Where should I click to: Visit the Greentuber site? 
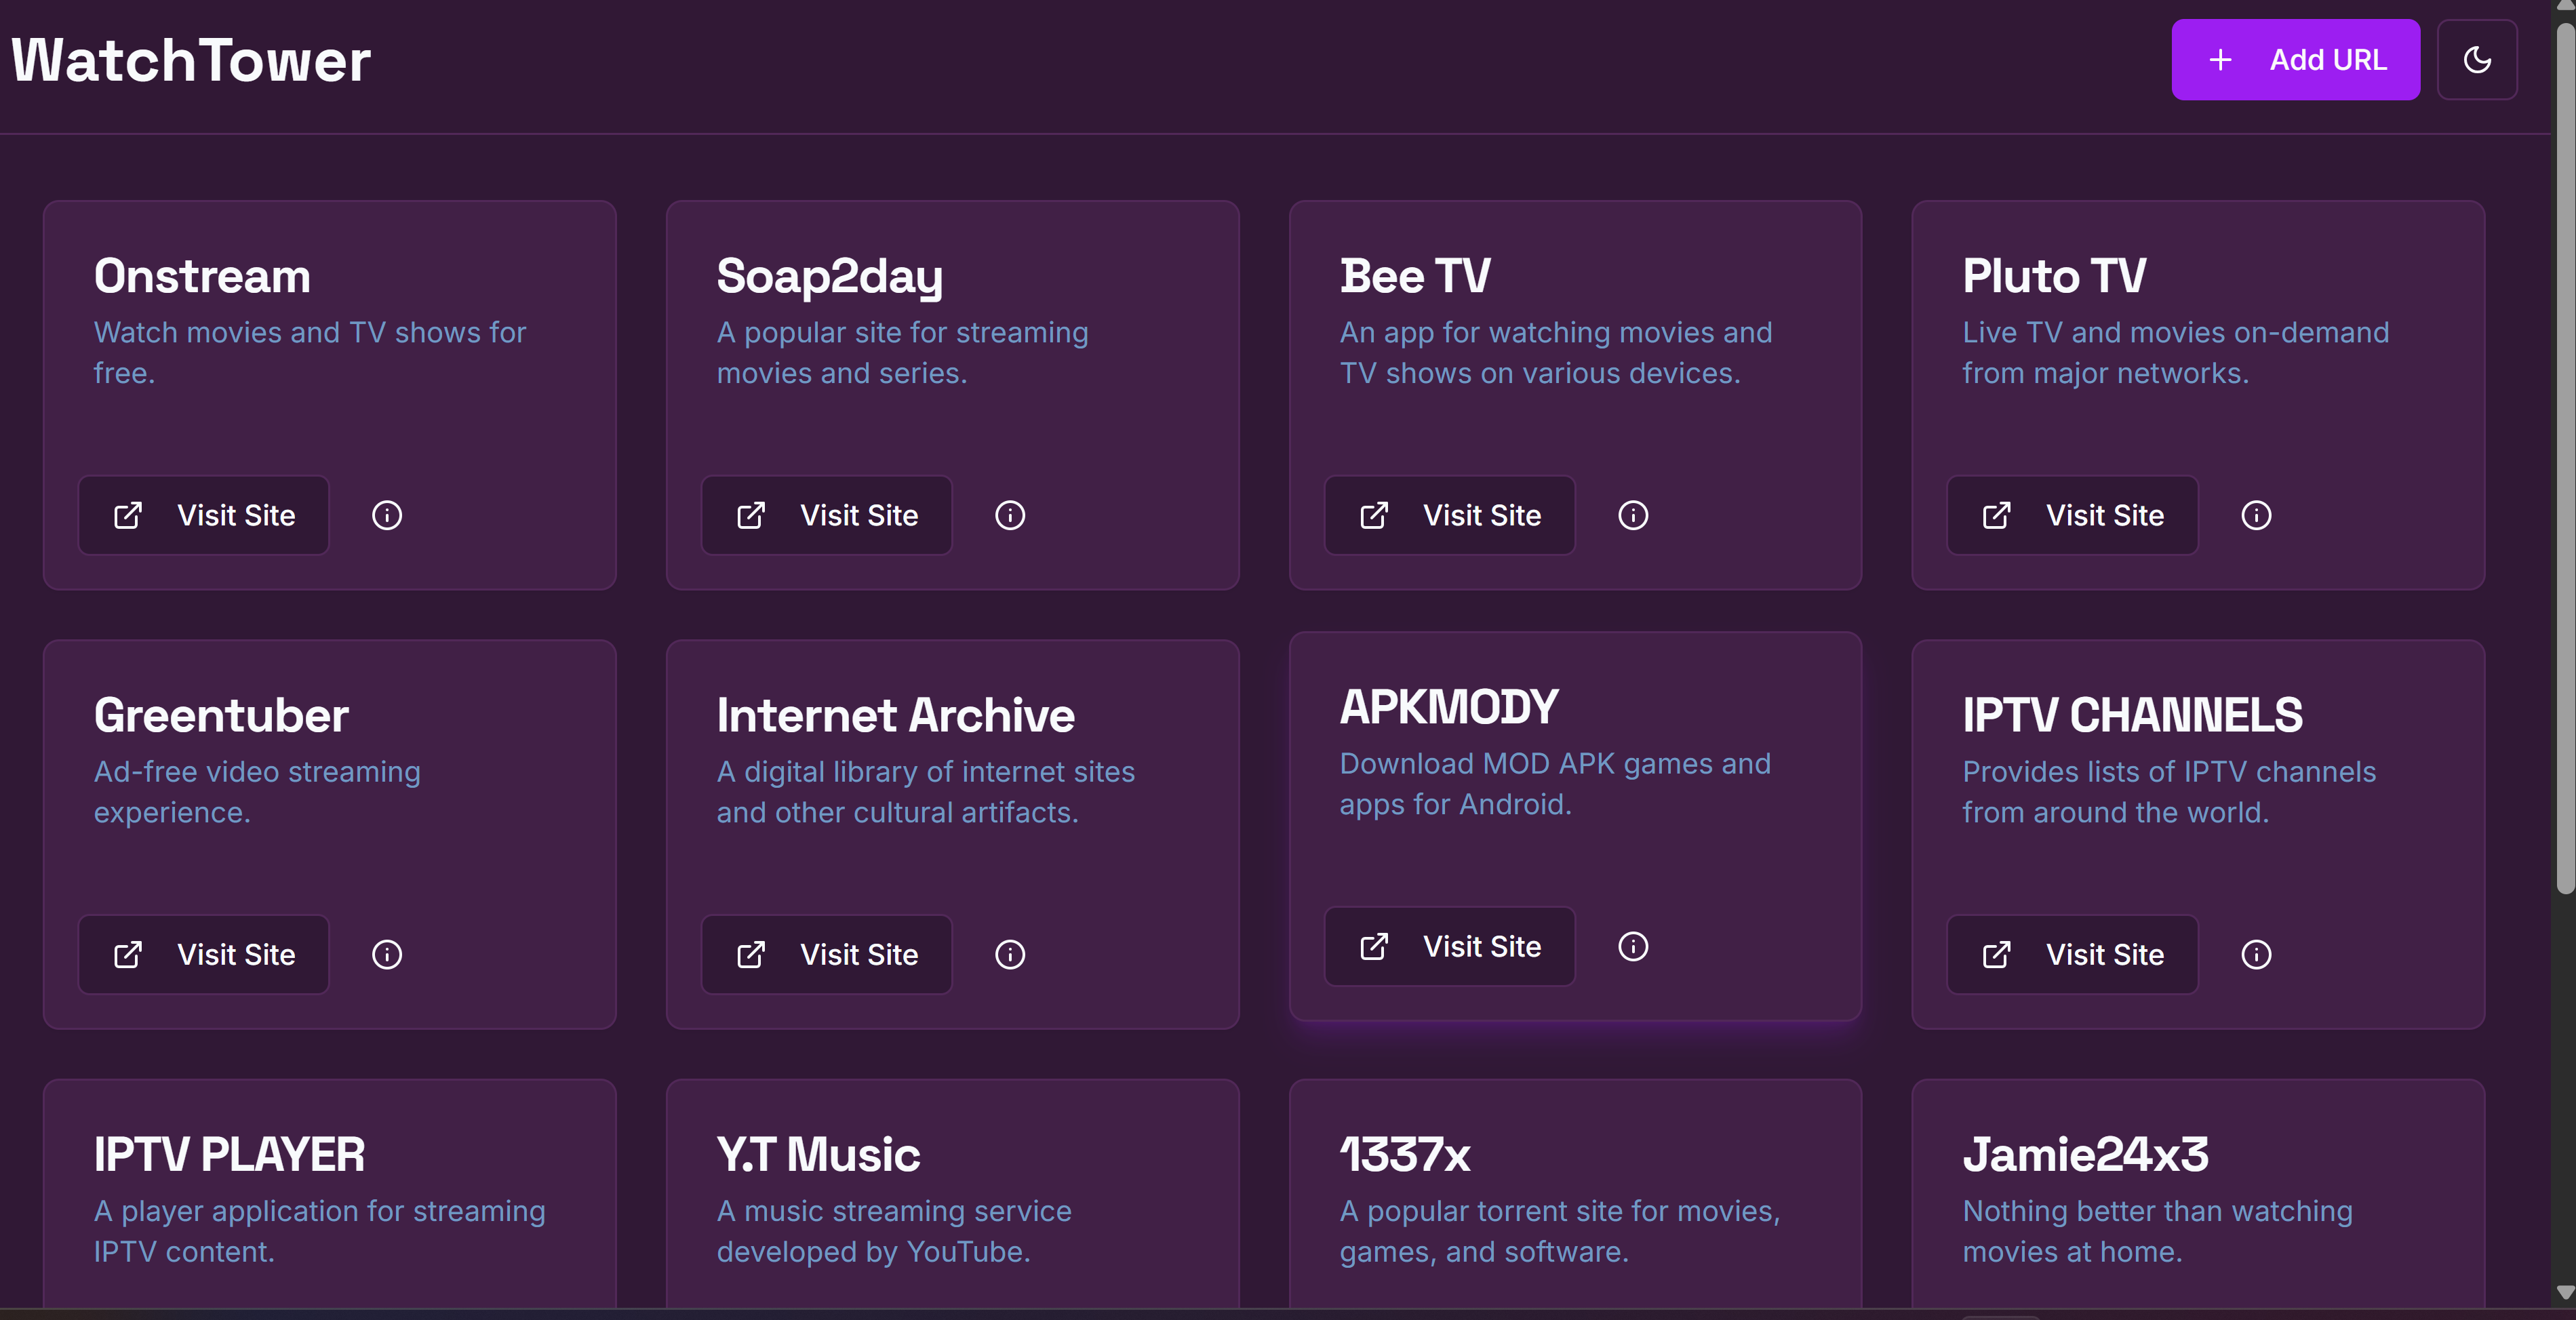pyautogui.click(x=204, y=954)
